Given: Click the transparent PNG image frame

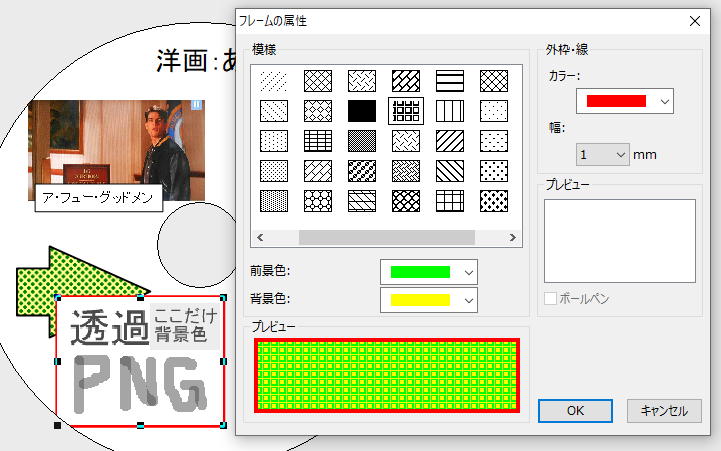Looking at the screenshot, I should (x=140, y=362).
